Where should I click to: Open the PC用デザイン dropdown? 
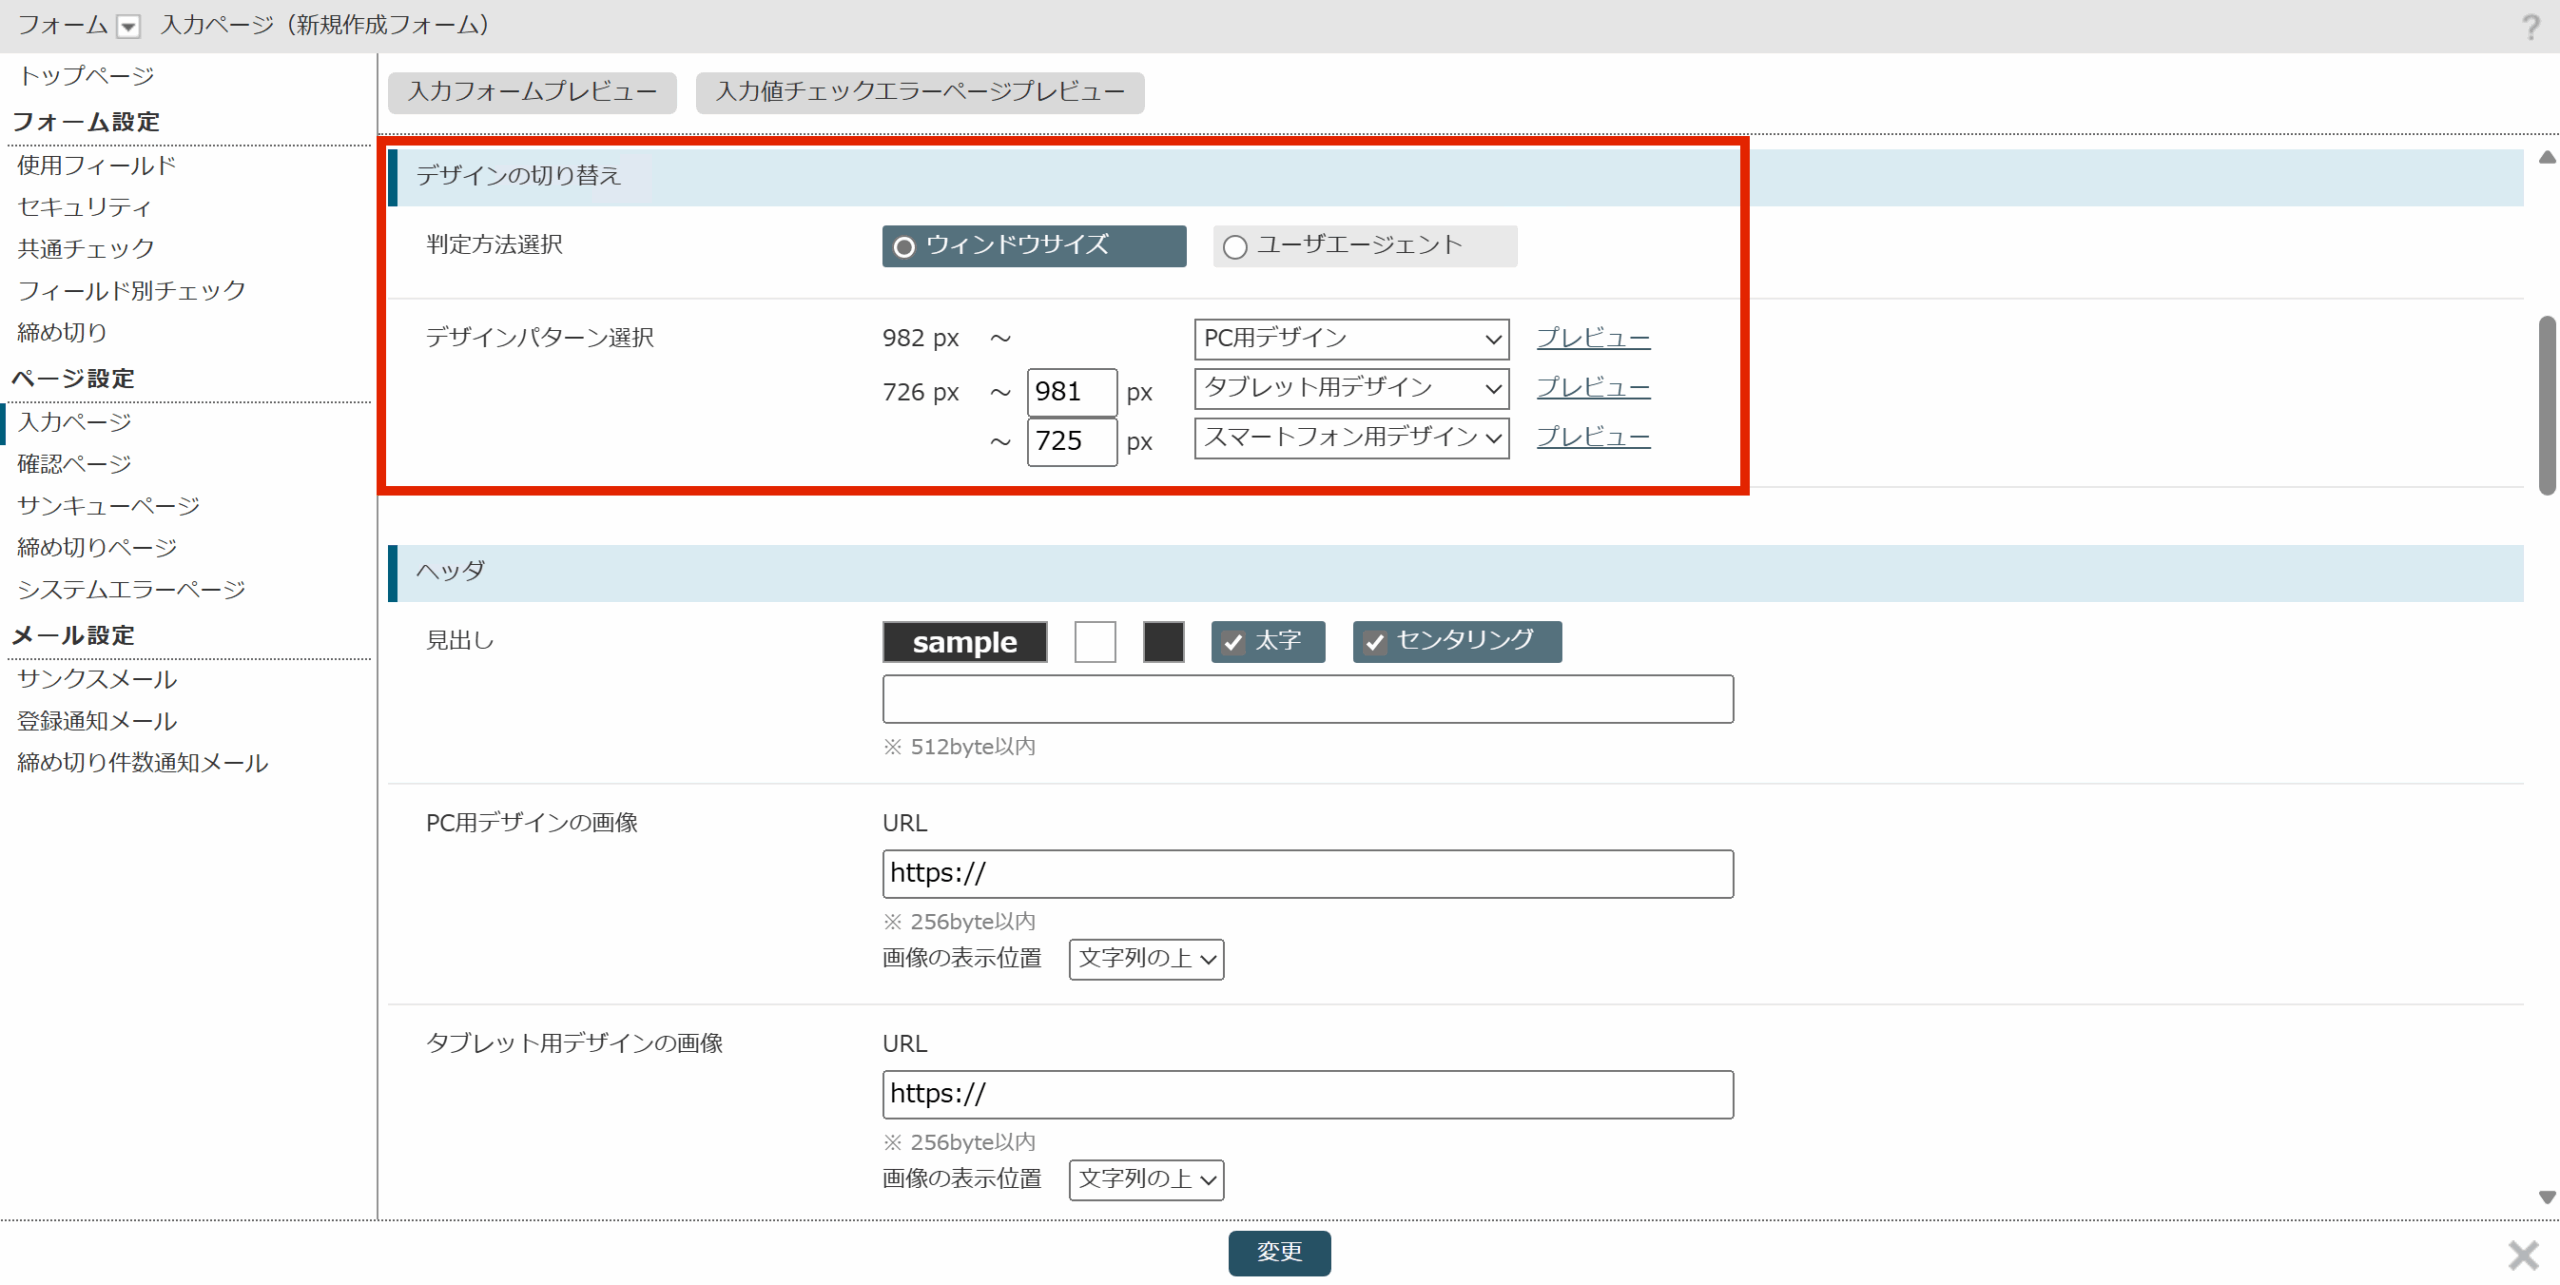pyautogui.click(x=1351, y=339)
